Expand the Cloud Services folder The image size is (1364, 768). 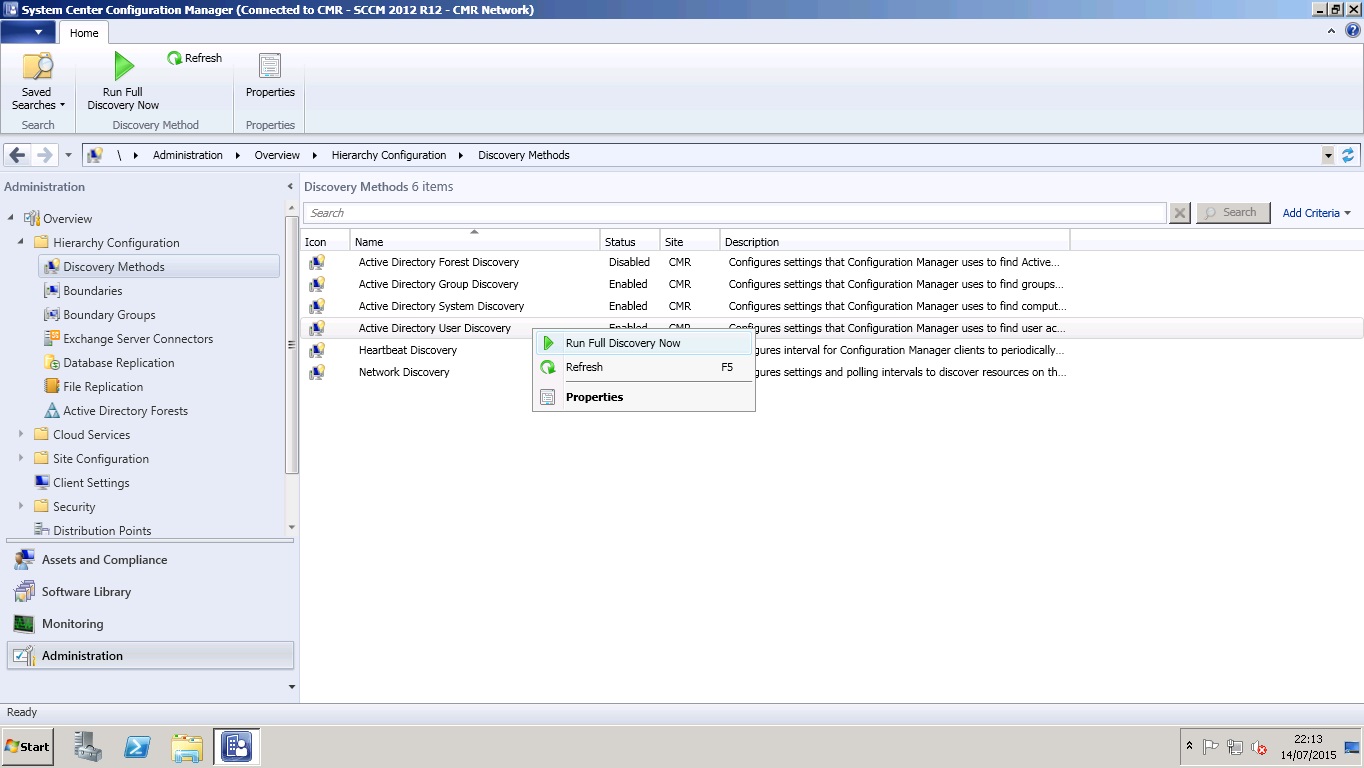tap(21, 435)
